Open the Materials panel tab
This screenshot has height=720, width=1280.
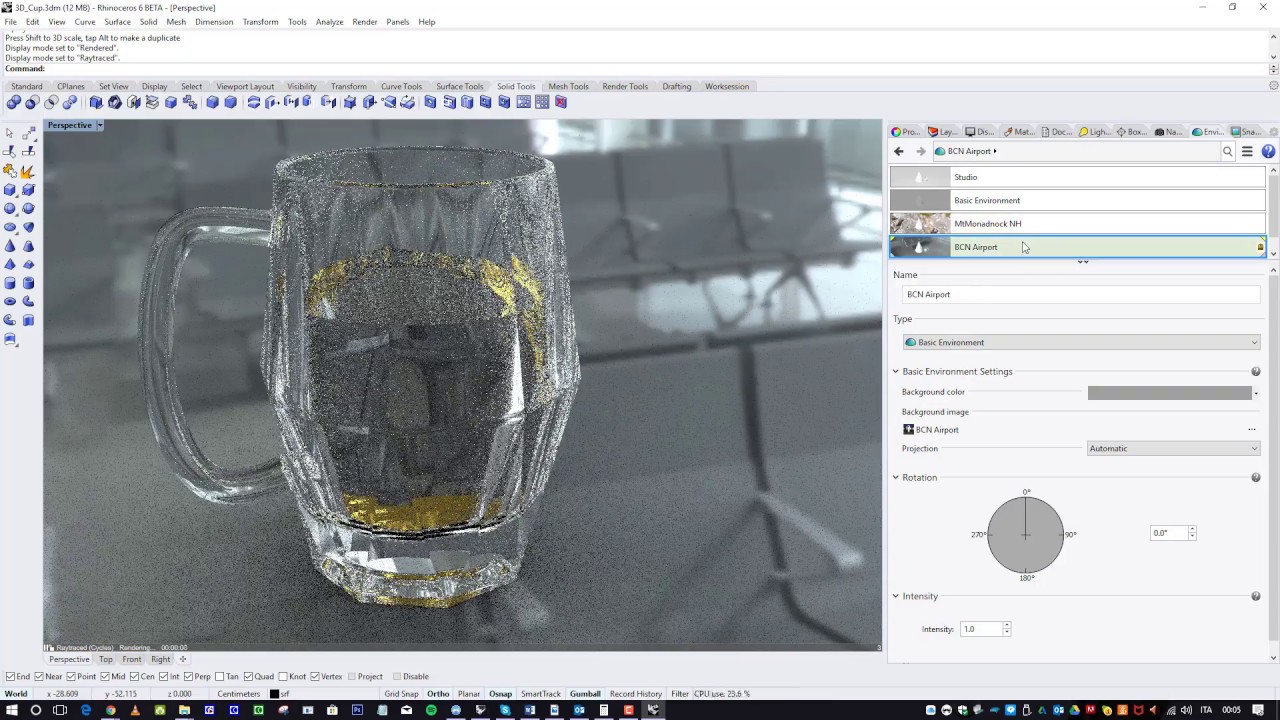click(1019, 132)
